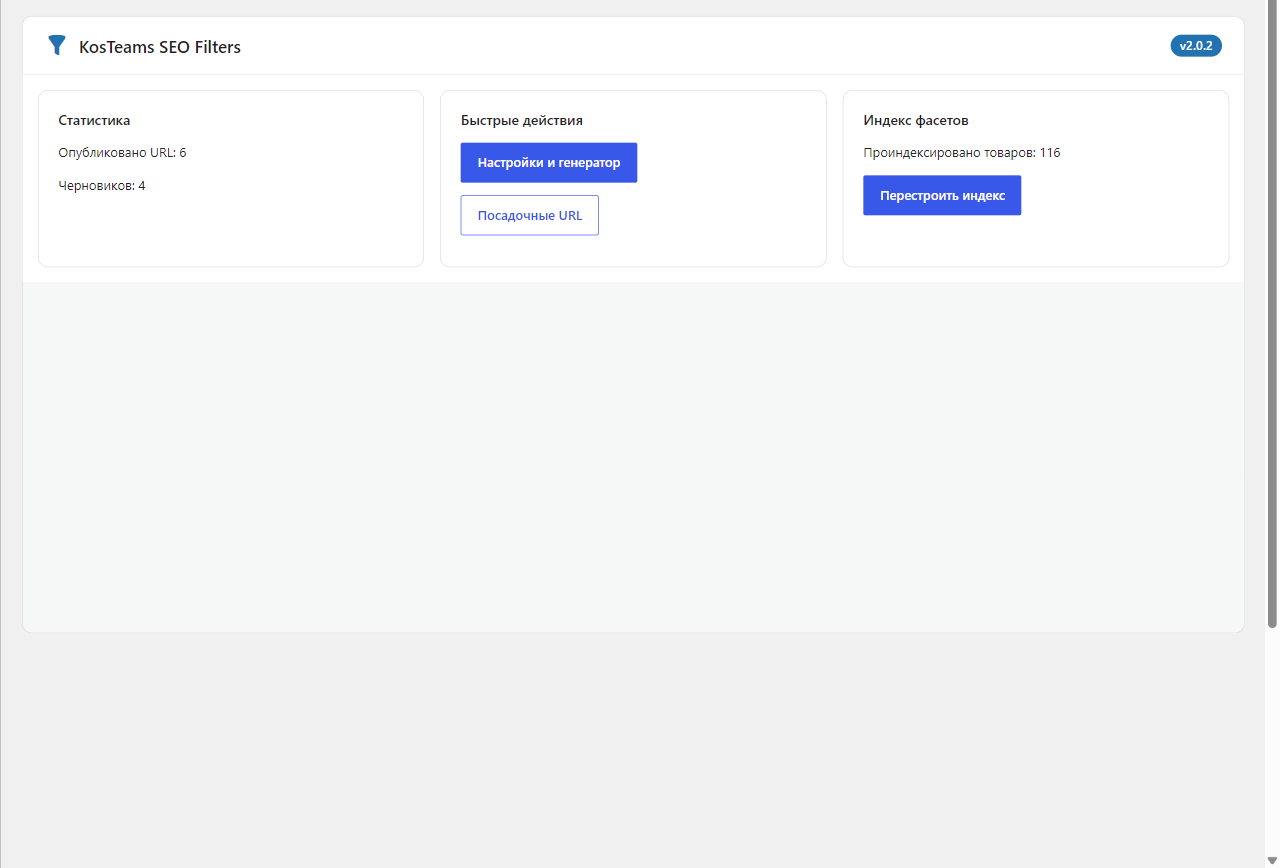Select the Индекс фасетов heading
The width and height of the screenshot is (1280, 868).
tap(916, 120)
